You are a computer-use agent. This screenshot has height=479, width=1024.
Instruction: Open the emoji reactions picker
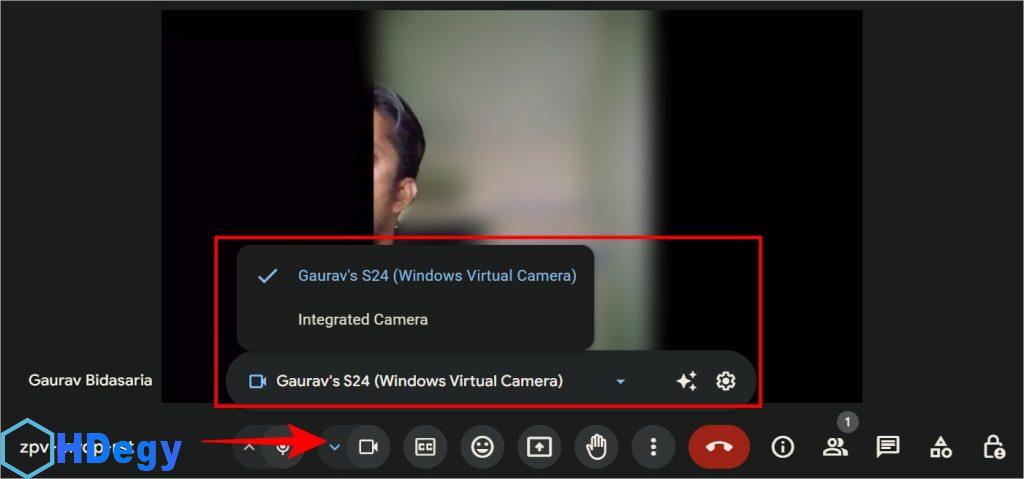click(x=482, y=447)
